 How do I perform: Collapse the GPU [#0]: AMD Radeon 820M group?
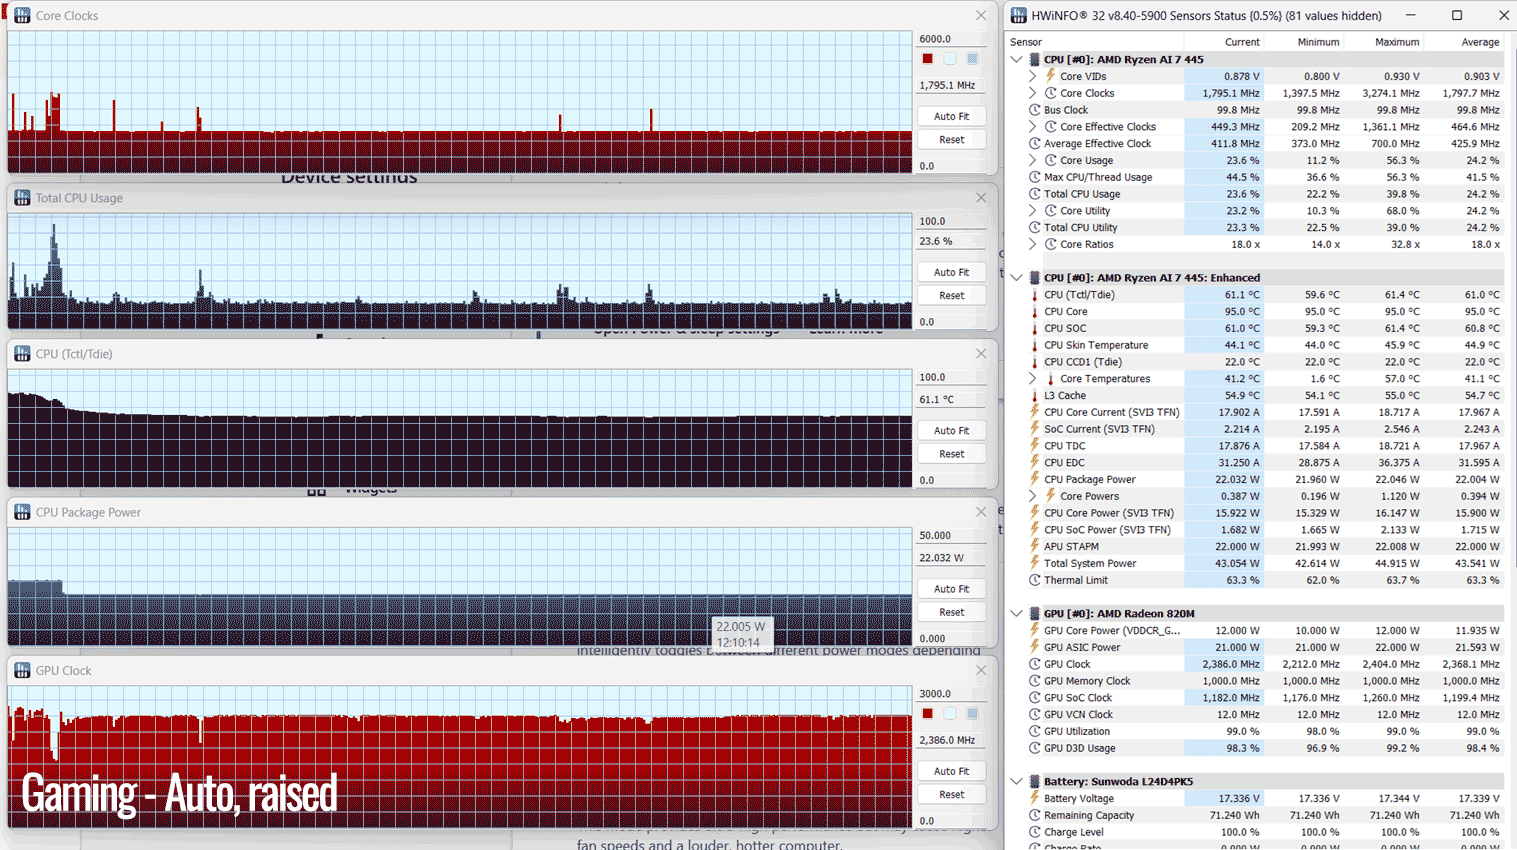pyautogui.click(x=1017, y=614)
